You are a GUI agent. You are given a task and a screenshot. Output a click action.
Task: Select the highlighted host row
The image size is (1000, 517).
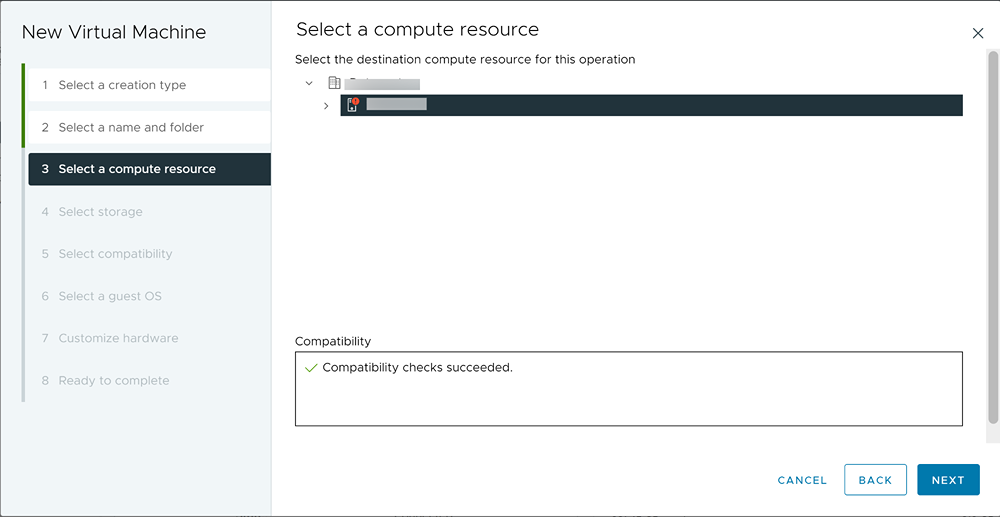(650, 105)
